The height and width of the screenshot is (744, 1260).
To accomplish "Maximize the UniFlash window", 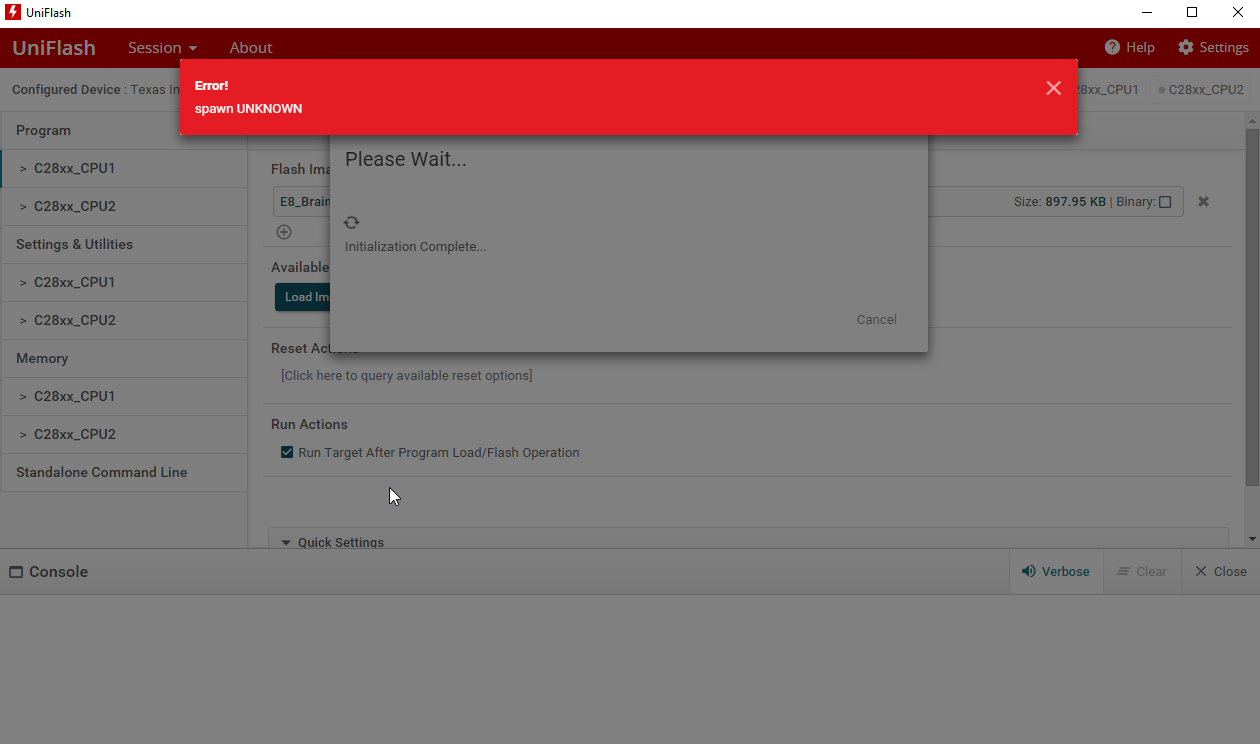I will [x=1192, y=13].
